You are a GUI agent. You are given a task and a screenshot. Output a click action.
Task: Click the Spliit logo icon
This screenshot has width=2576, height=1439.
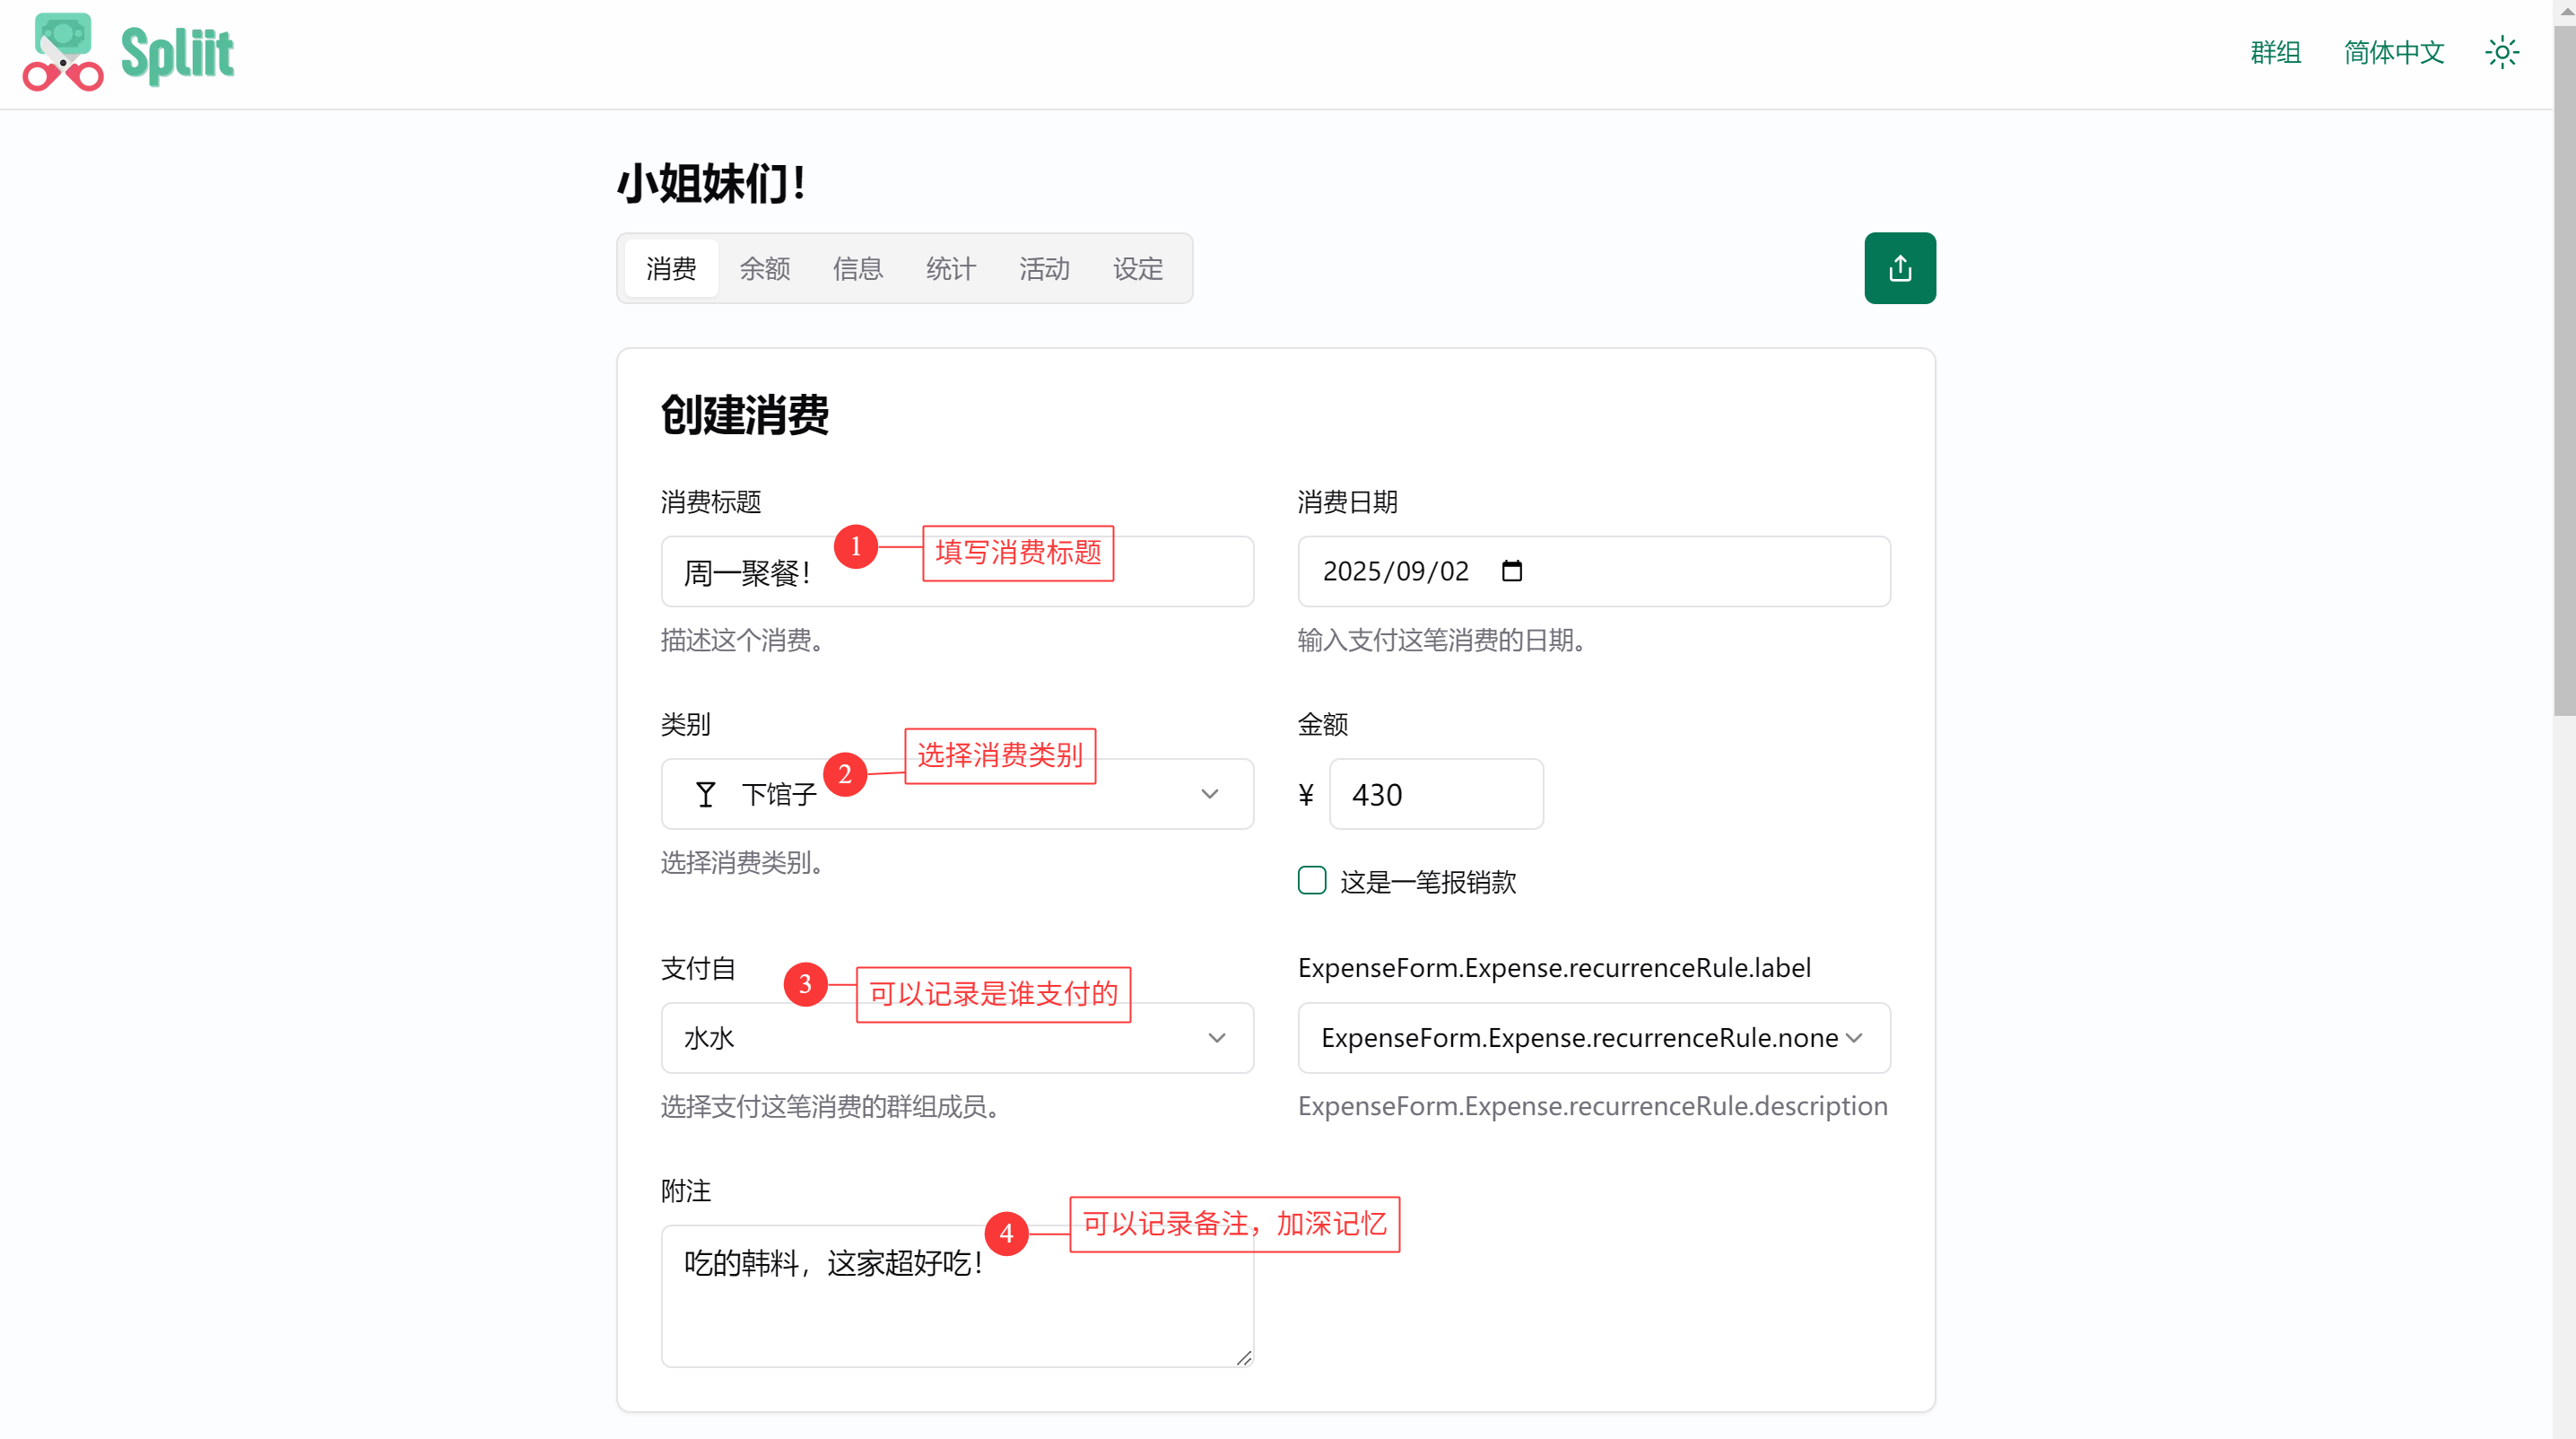(63, 52)
